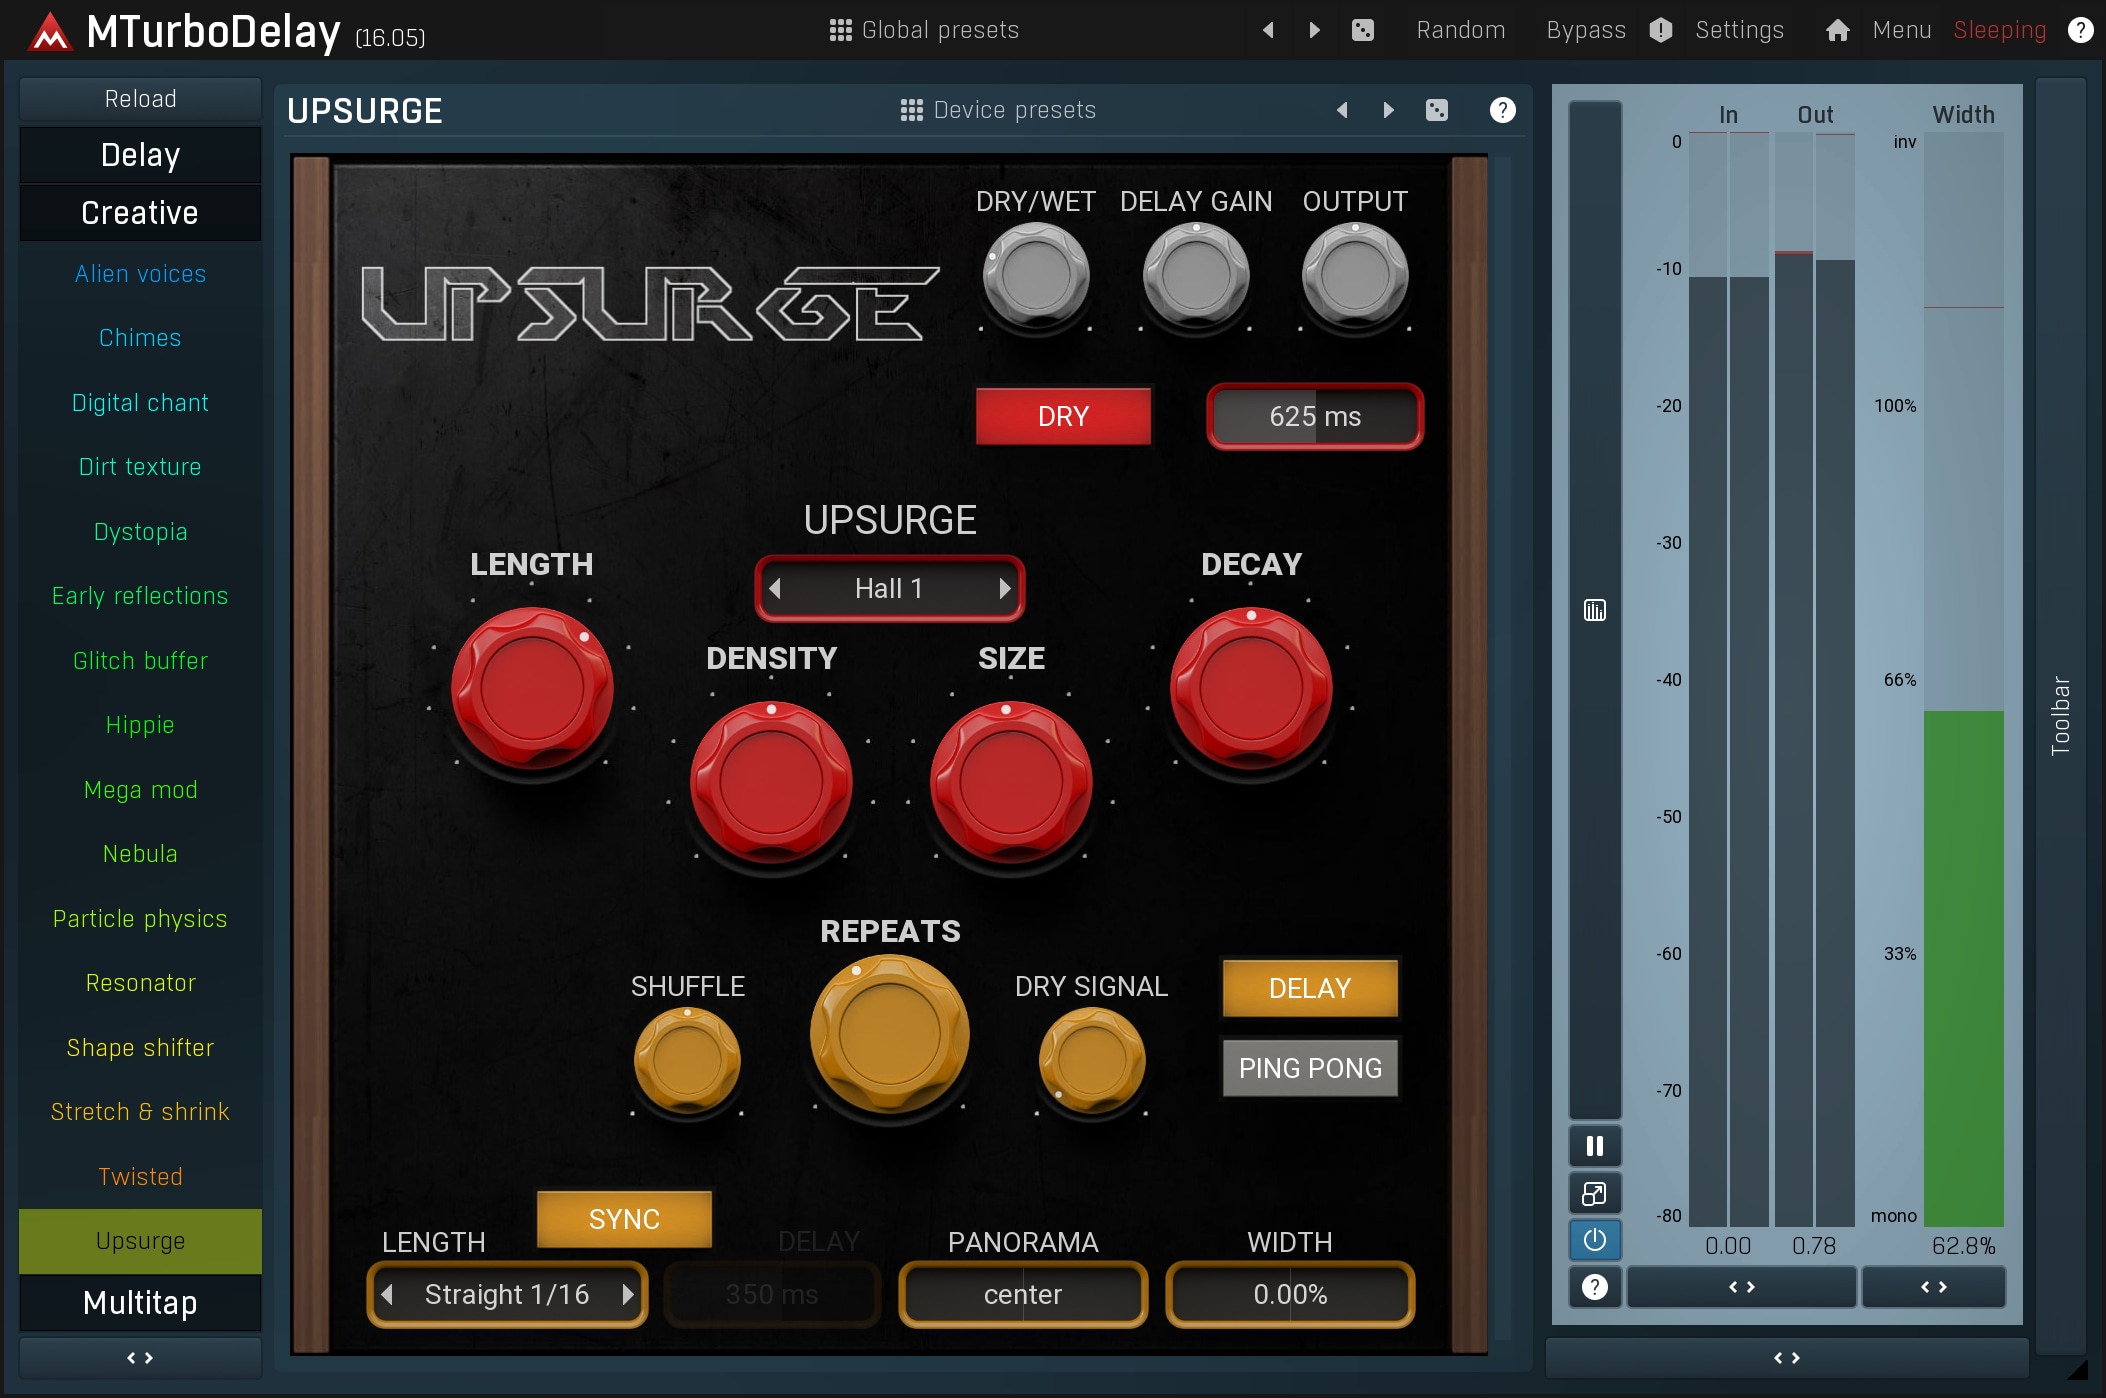This screenshot has height=1398, width=2106.
Task: Click the large REPEATS knob
Action: [889, 1034]
